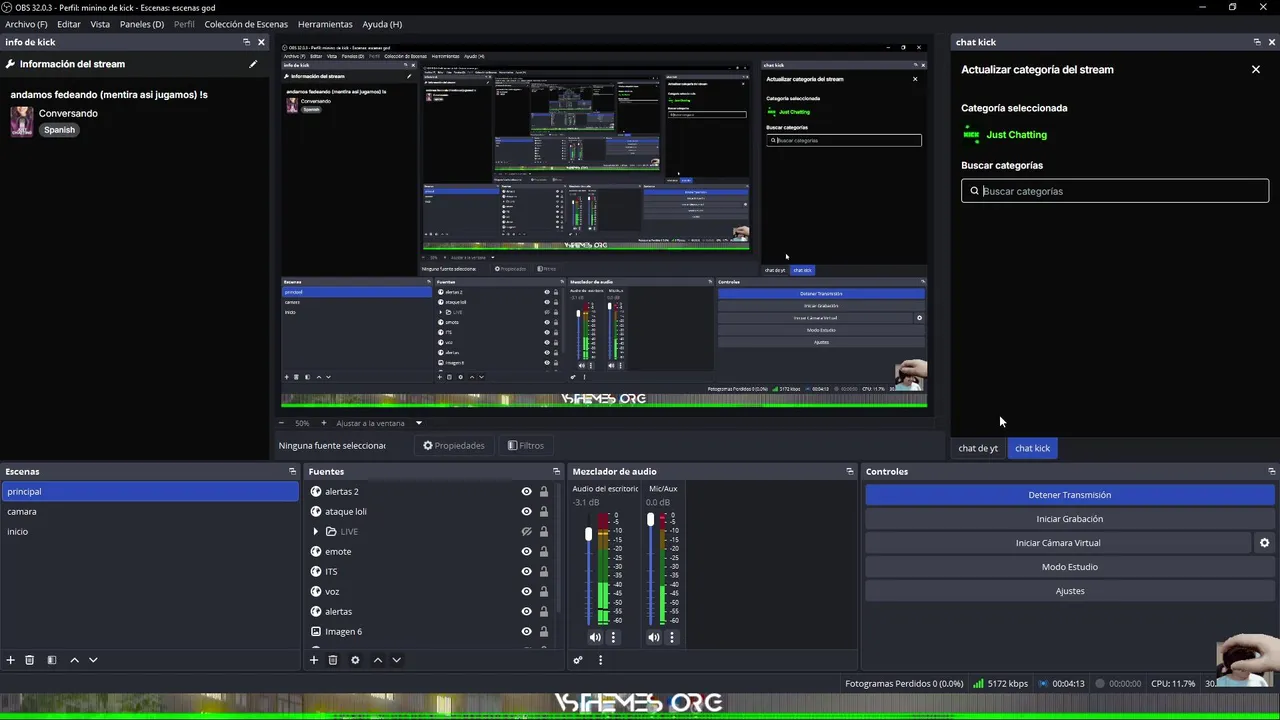Toggle visibility of ITS source
This screenshot has height=720, width=1280.
pyautogui.click(x=526, y=571)
